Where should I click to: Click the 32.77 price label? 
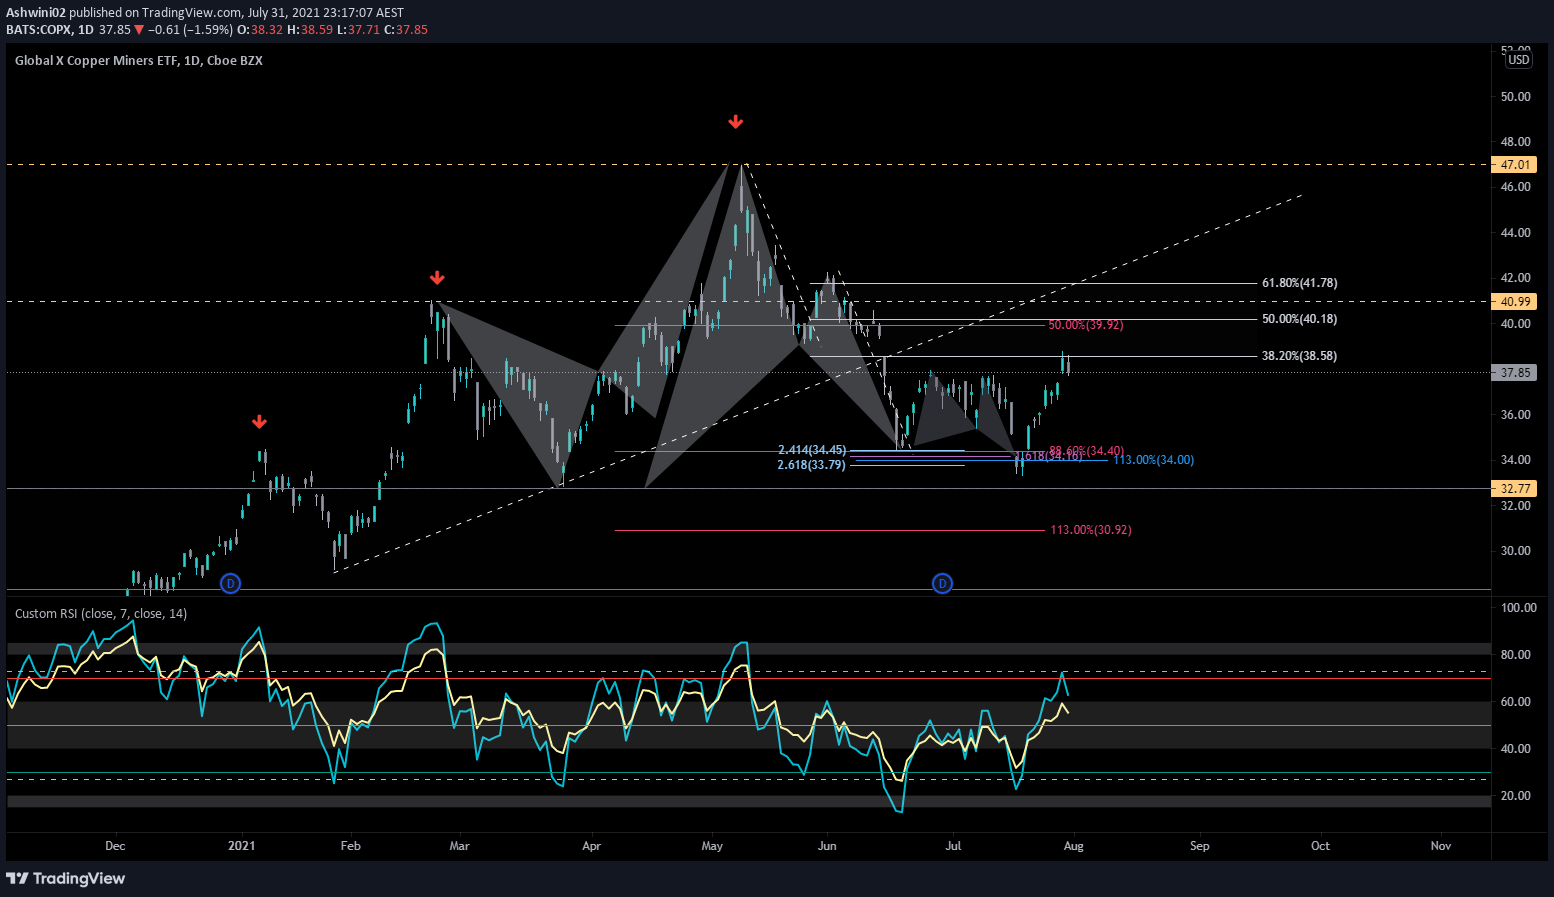point(1515,489)
